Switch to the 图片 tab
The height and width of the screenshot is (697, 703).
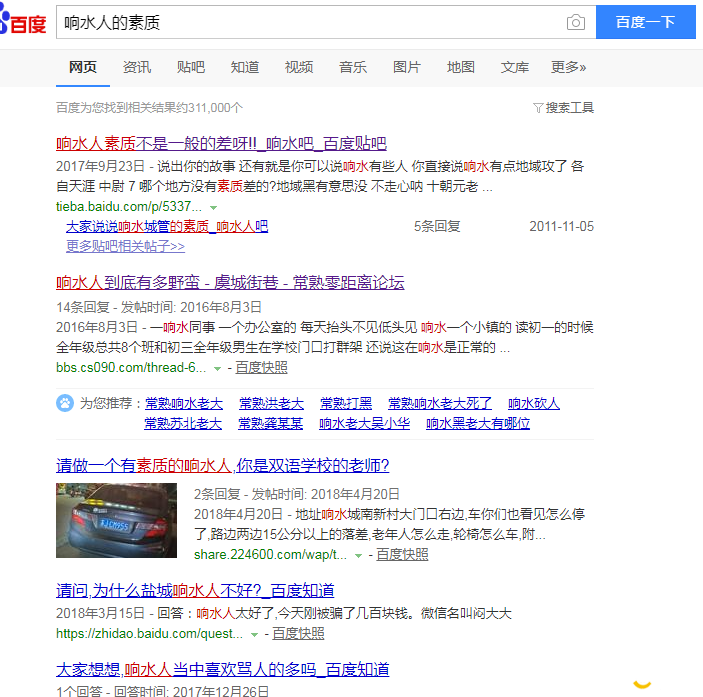pyautogui.click(x=407, y=67)
